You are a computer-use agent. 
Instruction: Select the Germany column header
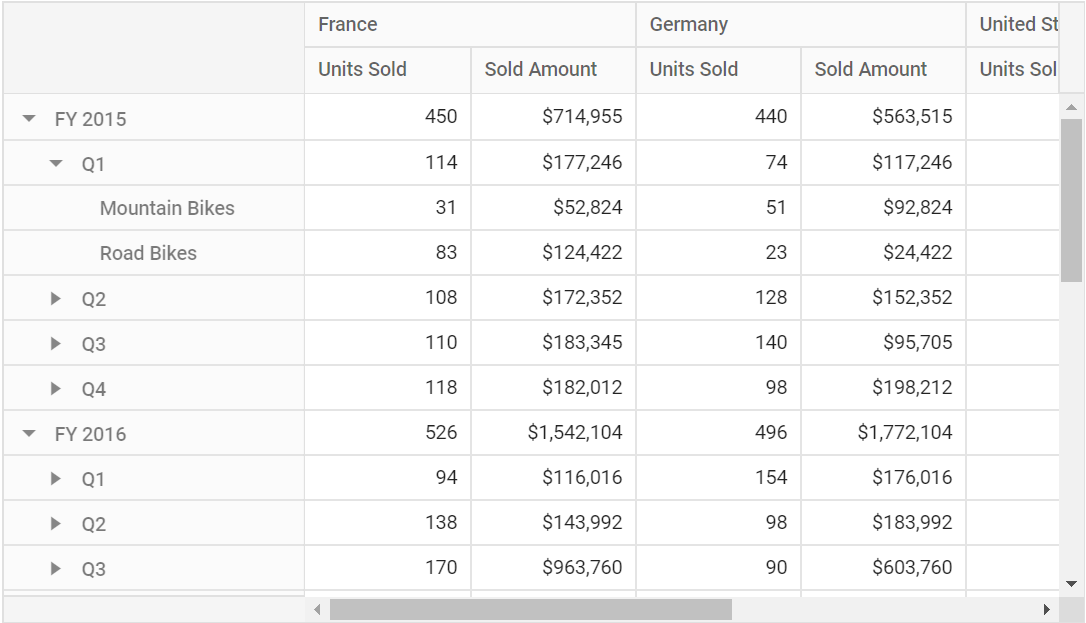(801, 24)
